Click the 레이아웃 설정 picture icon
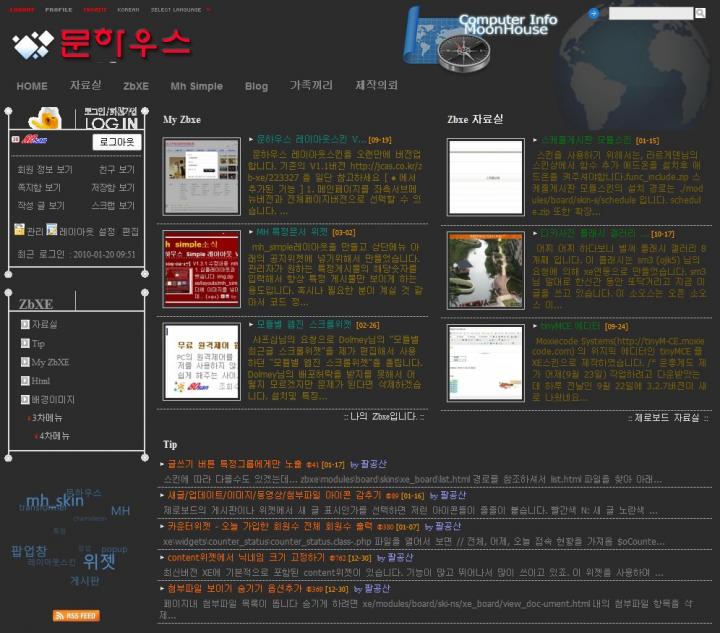Viewport: 720px width, 633px height. click(52, 229)
